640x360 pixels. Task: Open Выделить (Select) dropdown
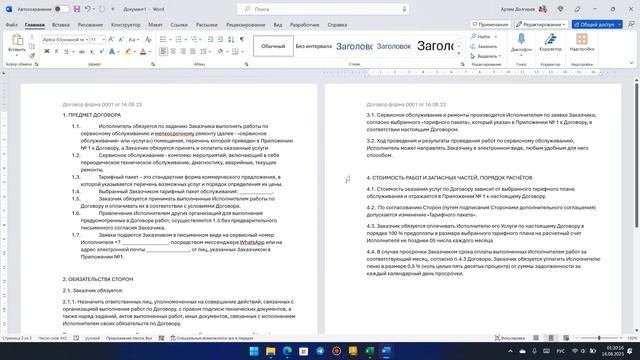tap(486, 56)
